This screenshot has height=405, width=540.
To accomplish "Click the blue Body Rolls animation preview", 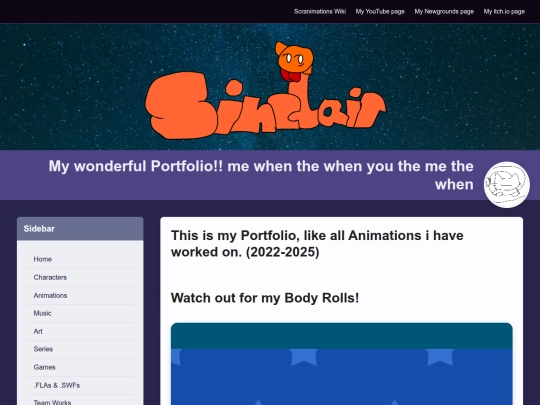I will pyautogui.click(x=342, y=364).
